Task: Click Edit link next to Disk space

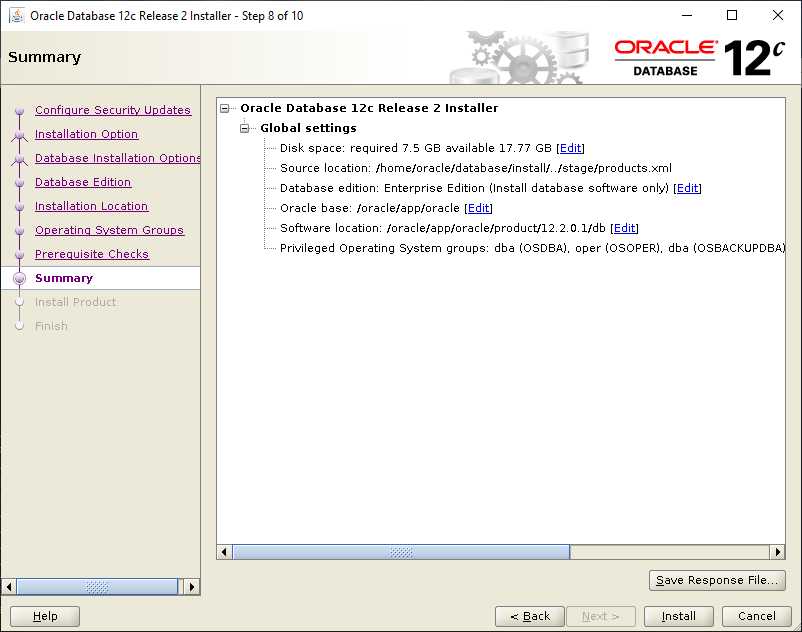Action: pos(570,148)
